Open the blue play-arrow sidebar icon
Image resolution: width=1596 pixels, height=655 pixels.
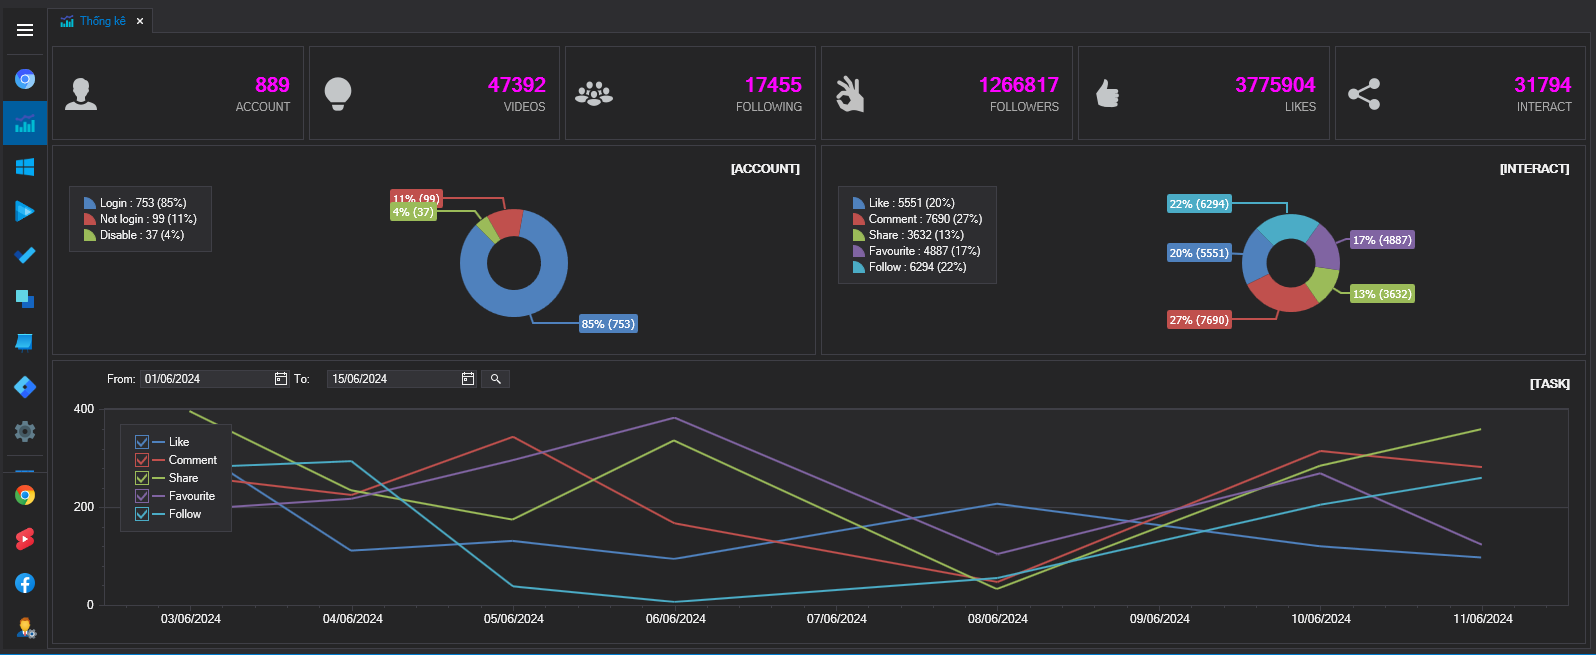coord(25,211)
